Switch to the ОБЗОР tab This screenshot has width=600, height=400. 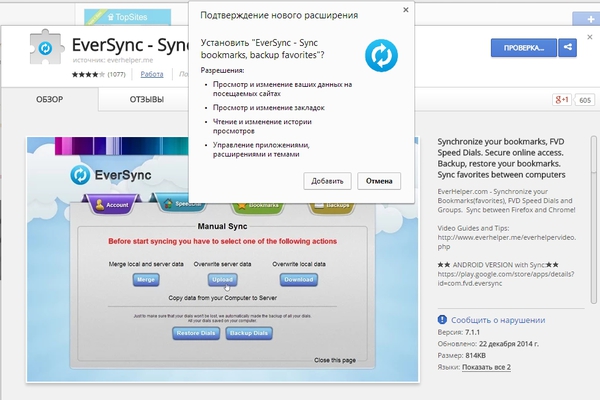click(x=50, y=99)
